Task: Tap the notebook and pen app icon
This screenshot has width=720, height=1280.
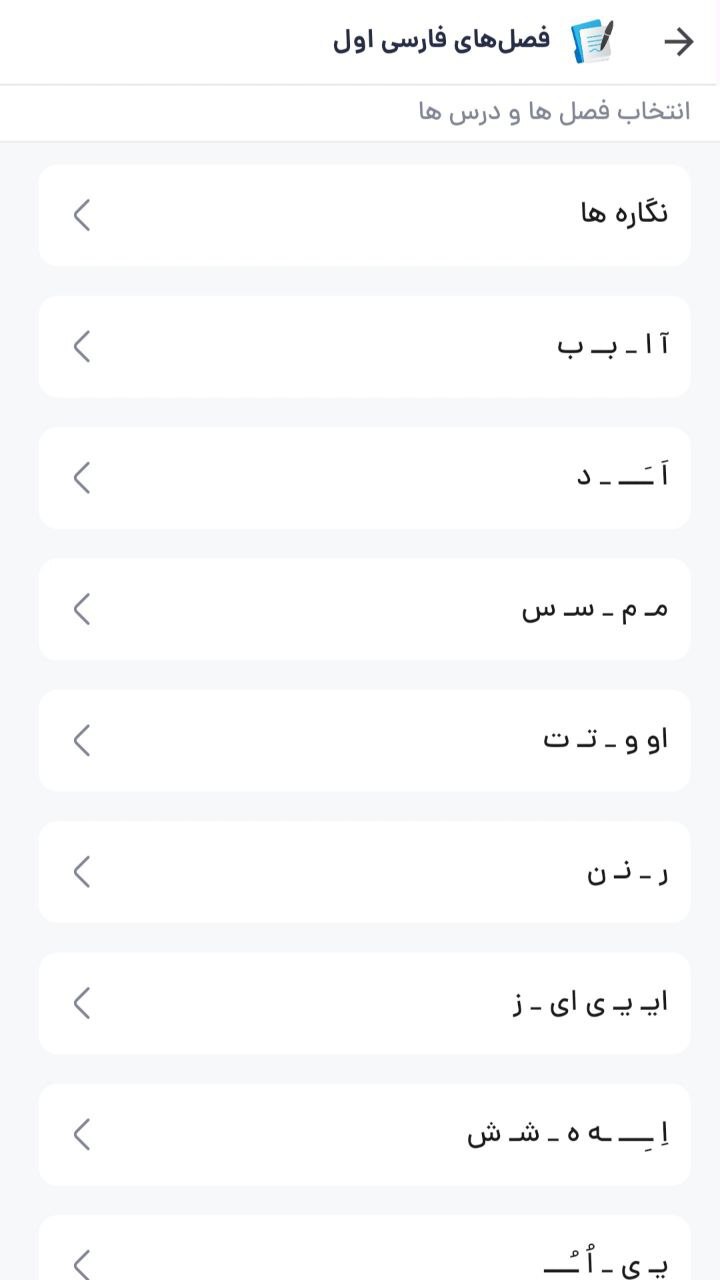Action: pos(592,41)
